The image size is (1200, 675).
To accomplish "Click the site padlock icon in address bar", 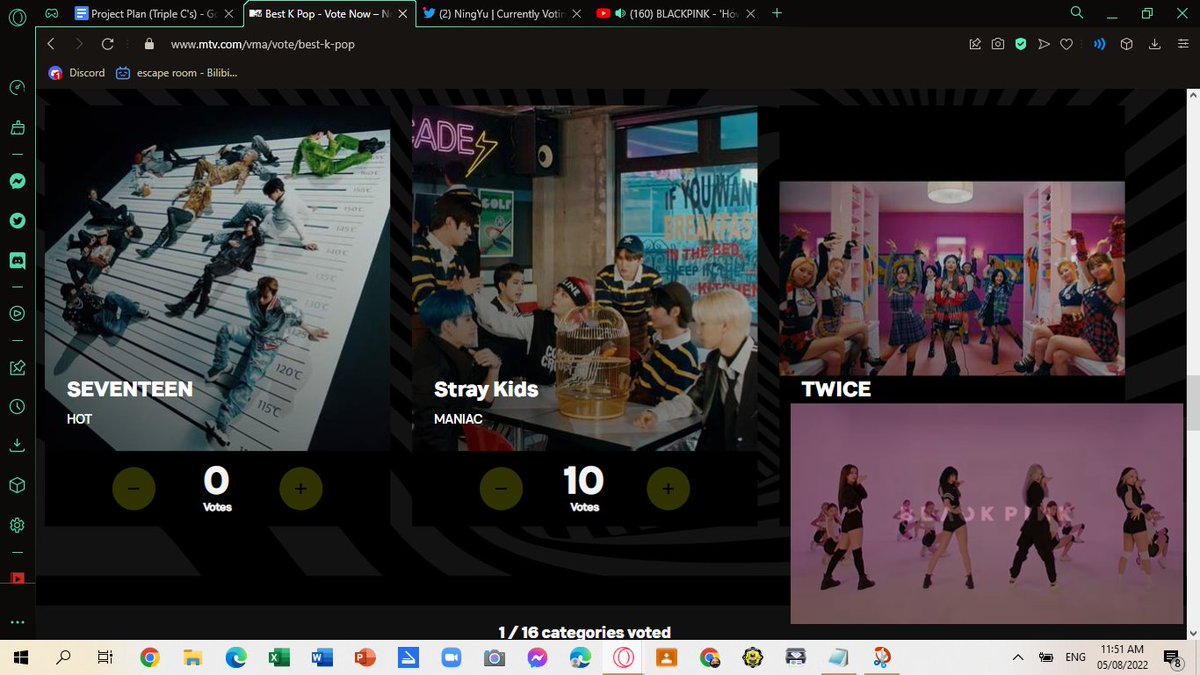I will (x=150, y=44).
